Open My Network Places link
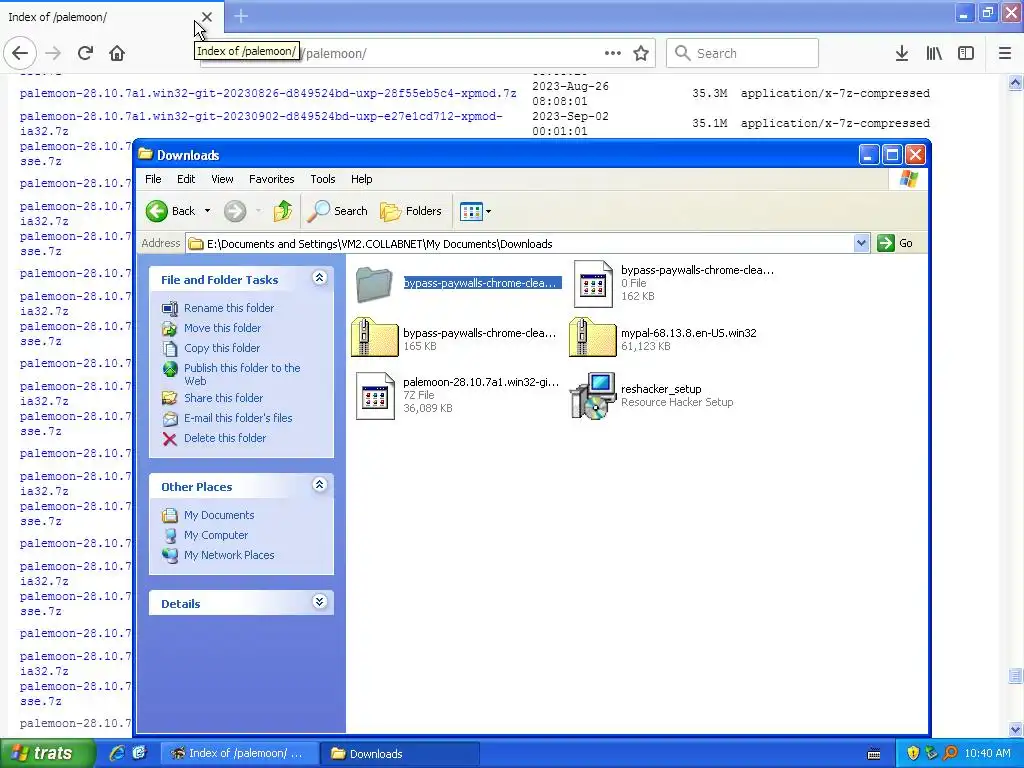1024x768 pixels. coord(229,555)
